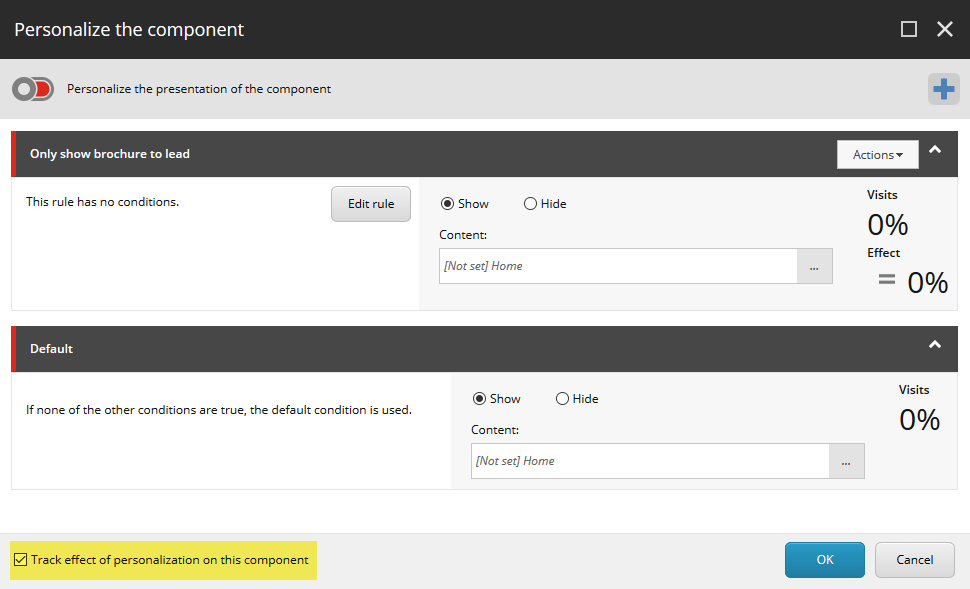Confirm with the OK button

824,560
